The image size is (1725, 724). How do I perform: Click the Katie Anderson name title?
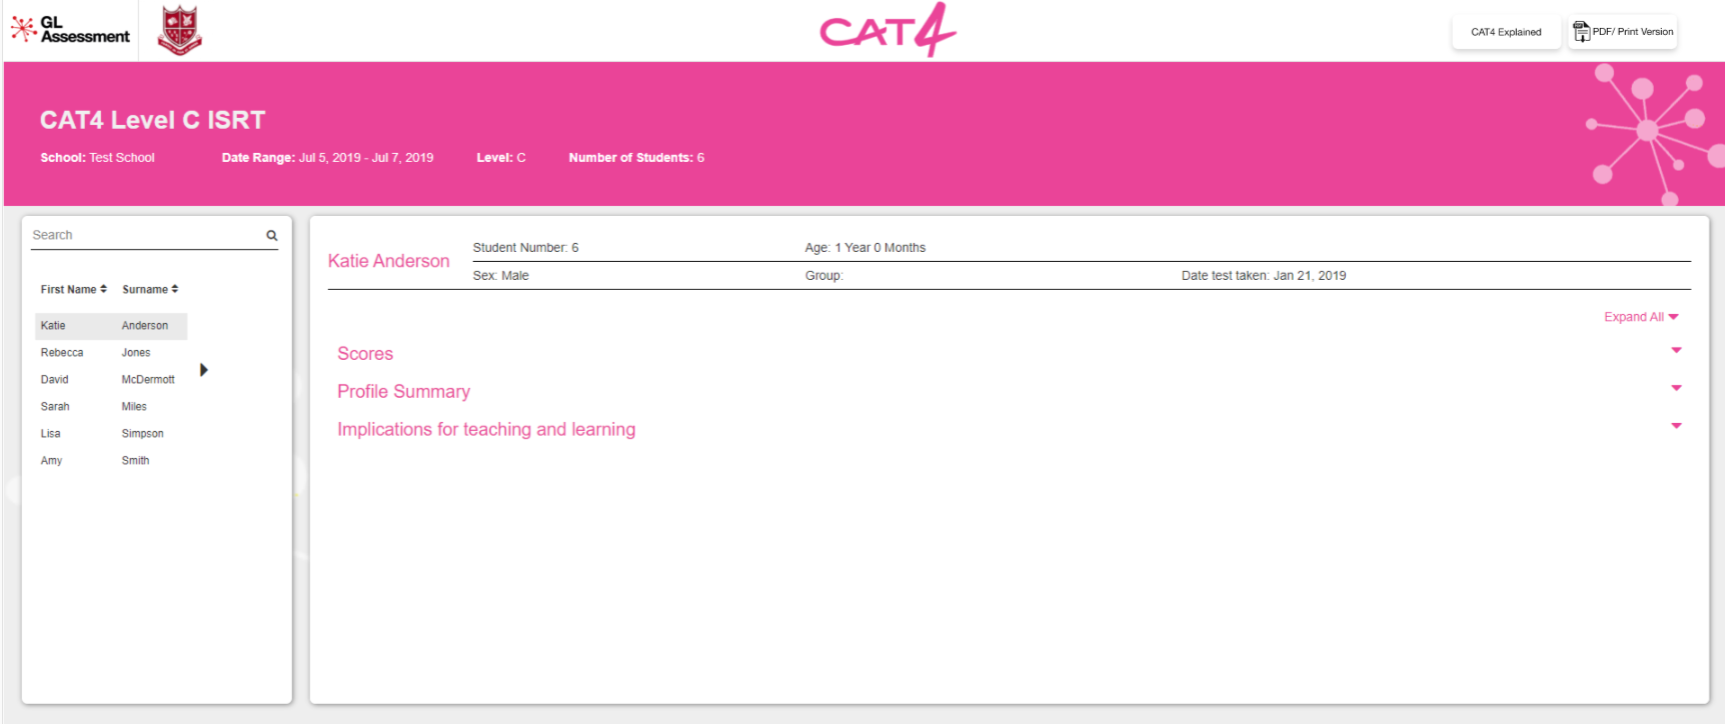(389, 261)
